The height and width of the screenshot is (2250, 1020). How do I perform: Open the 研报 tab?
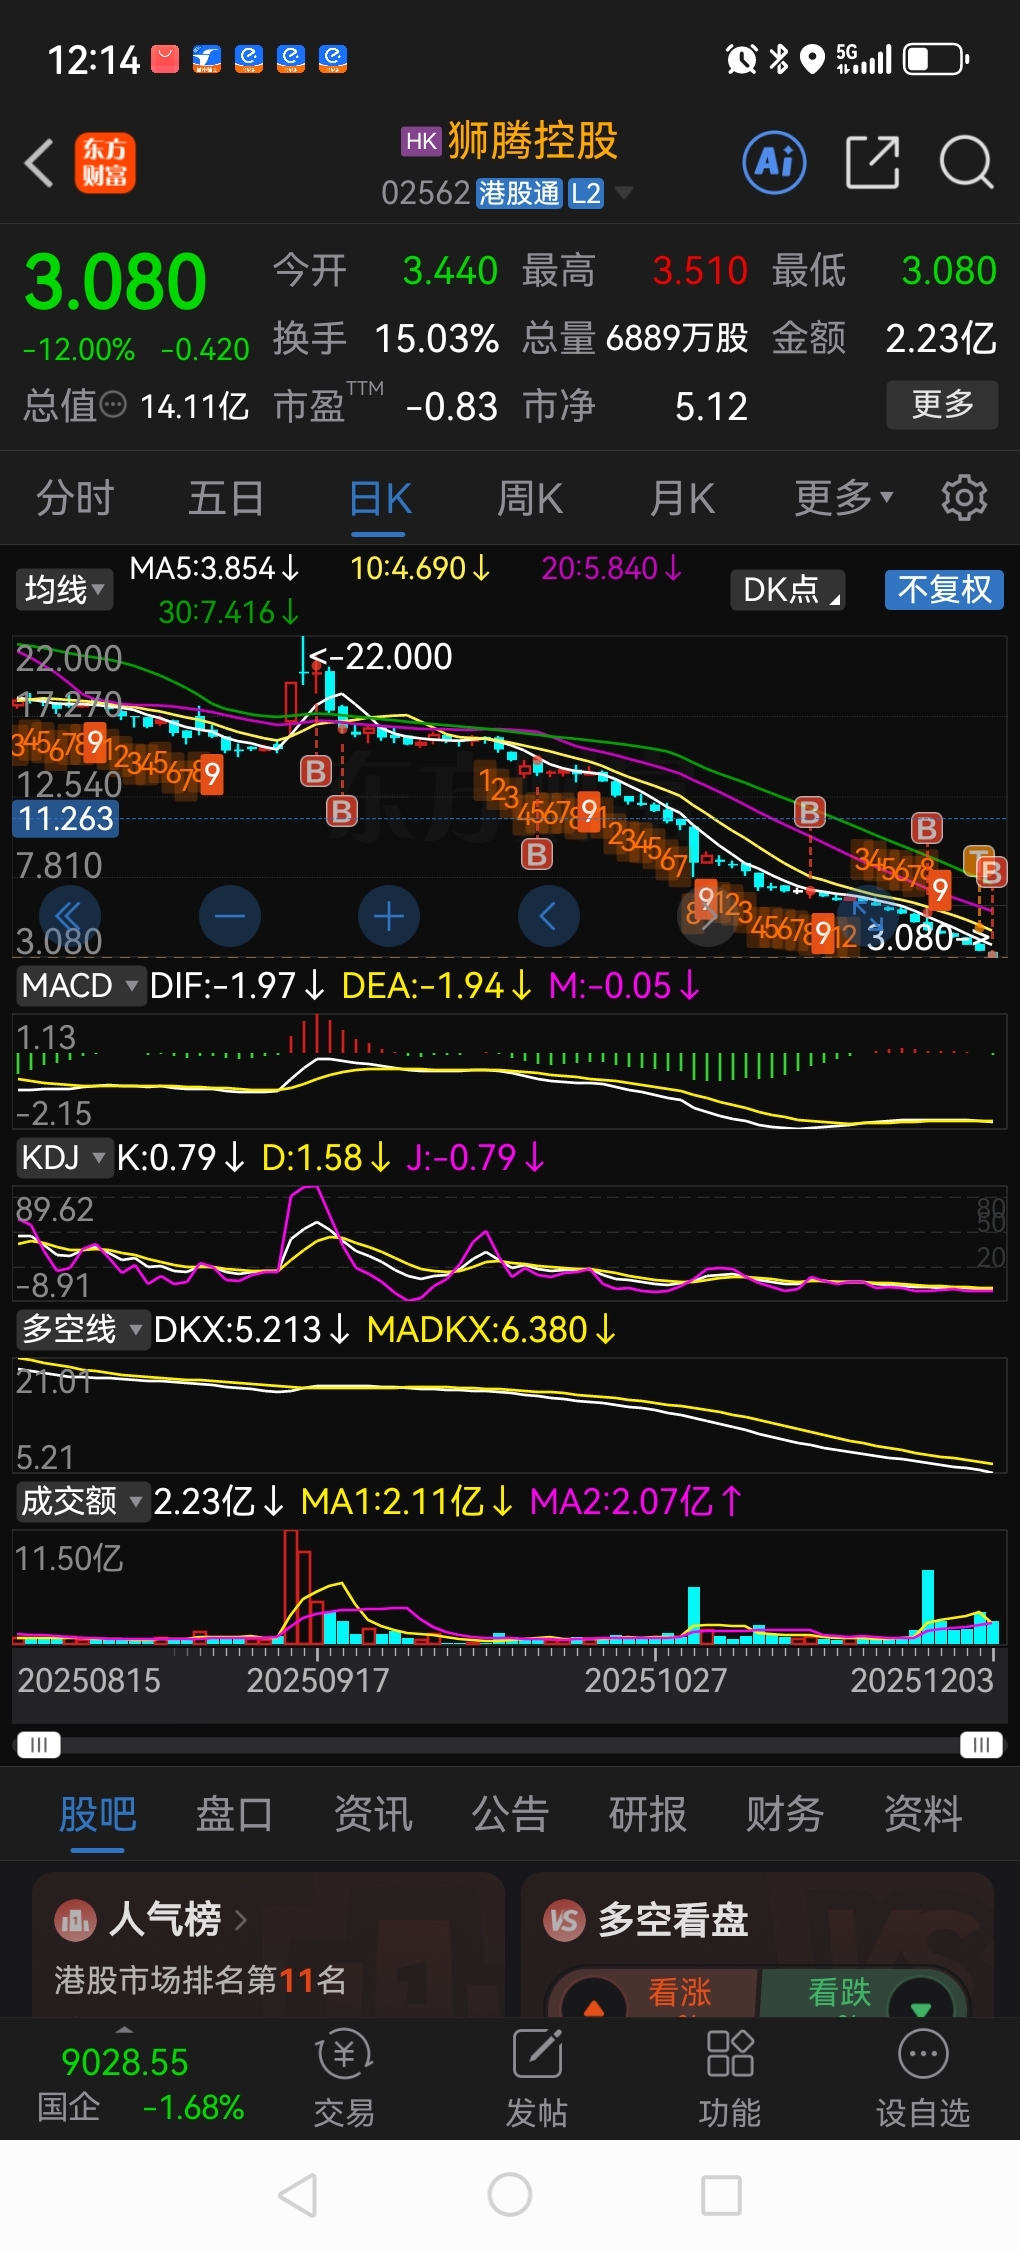[x=647, y=1813]
